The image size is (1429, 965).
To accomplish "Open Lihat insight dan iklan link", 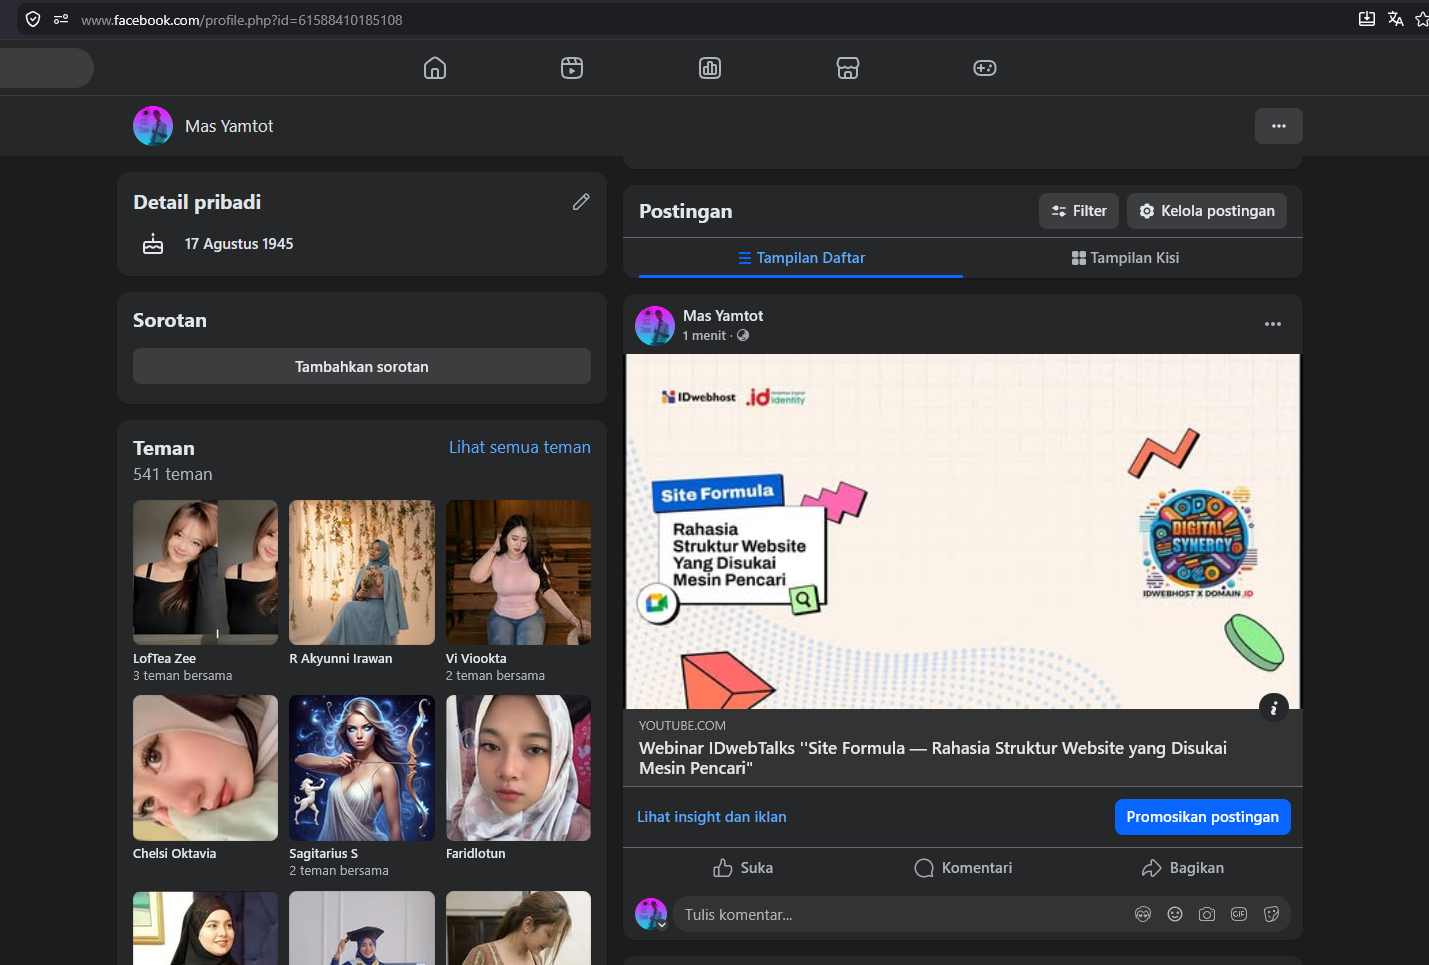I will pyautogui.click(x=712, y=817).
